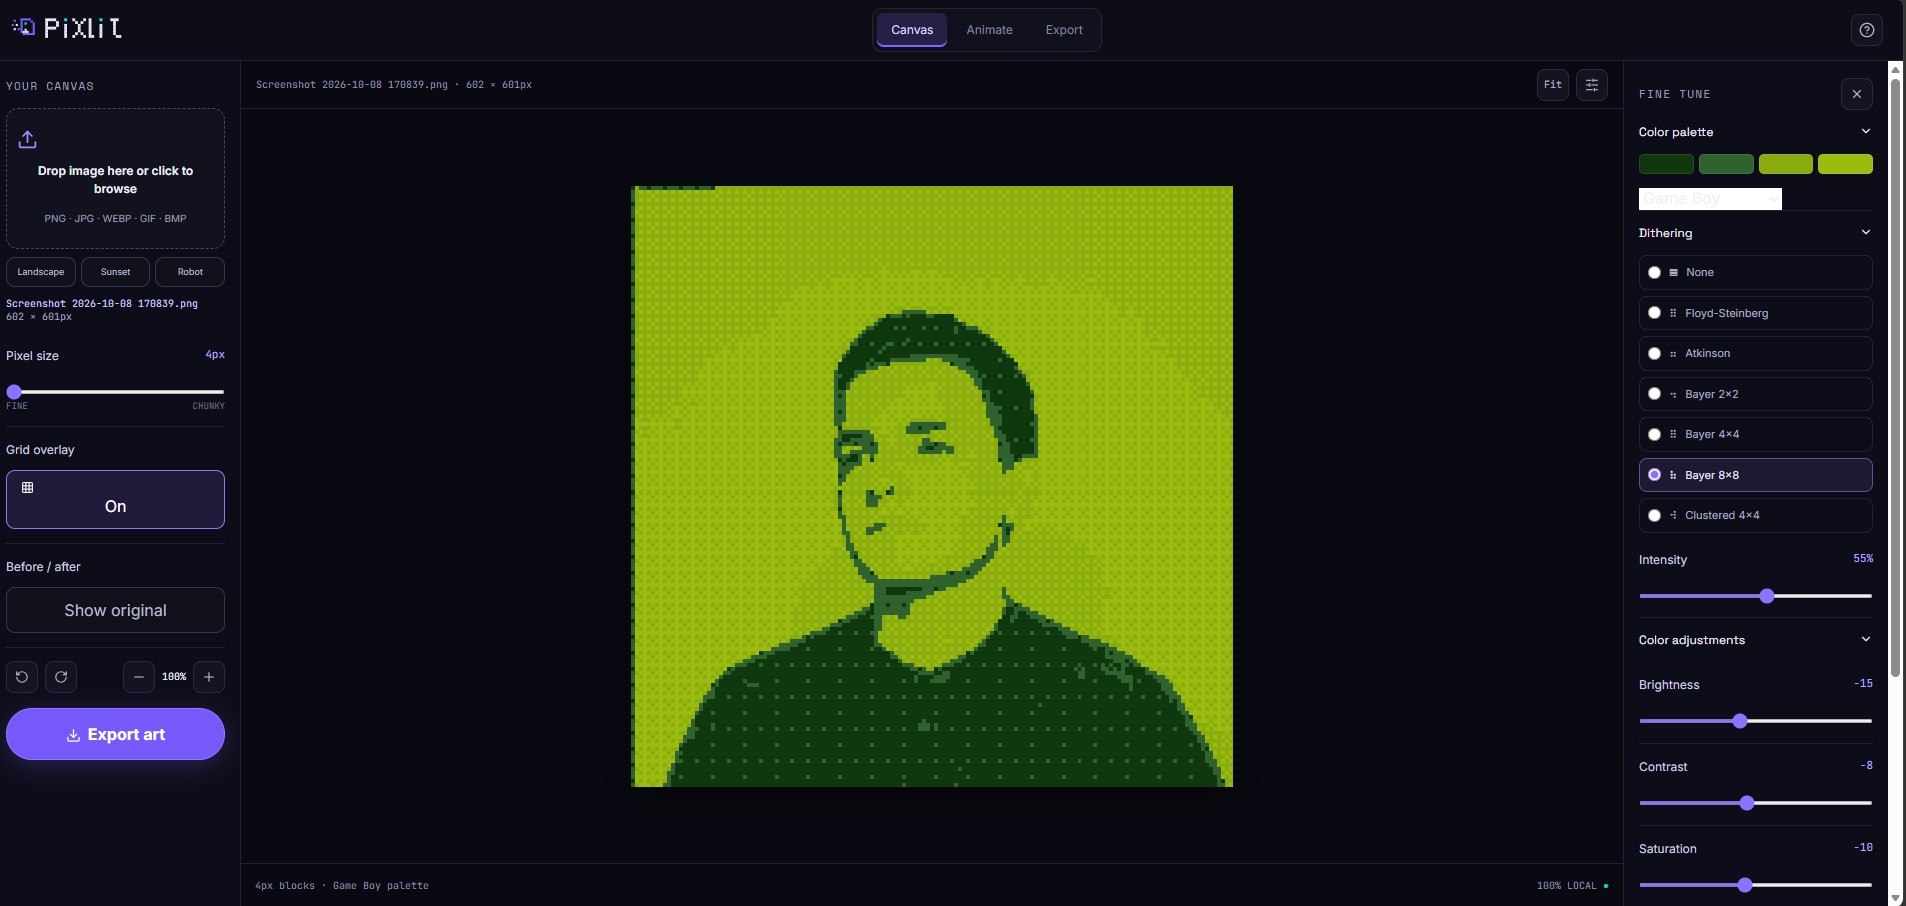Click the pixelated portrait canvas image
Viewport: 1906px width, 906px height.
coord(932,486)
